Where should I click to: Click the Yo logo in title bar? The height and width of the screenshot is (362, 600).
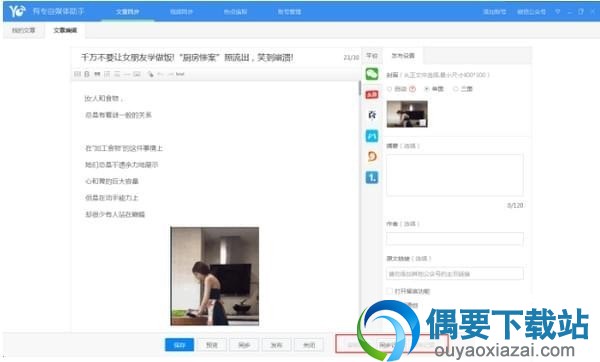(17, 11)
